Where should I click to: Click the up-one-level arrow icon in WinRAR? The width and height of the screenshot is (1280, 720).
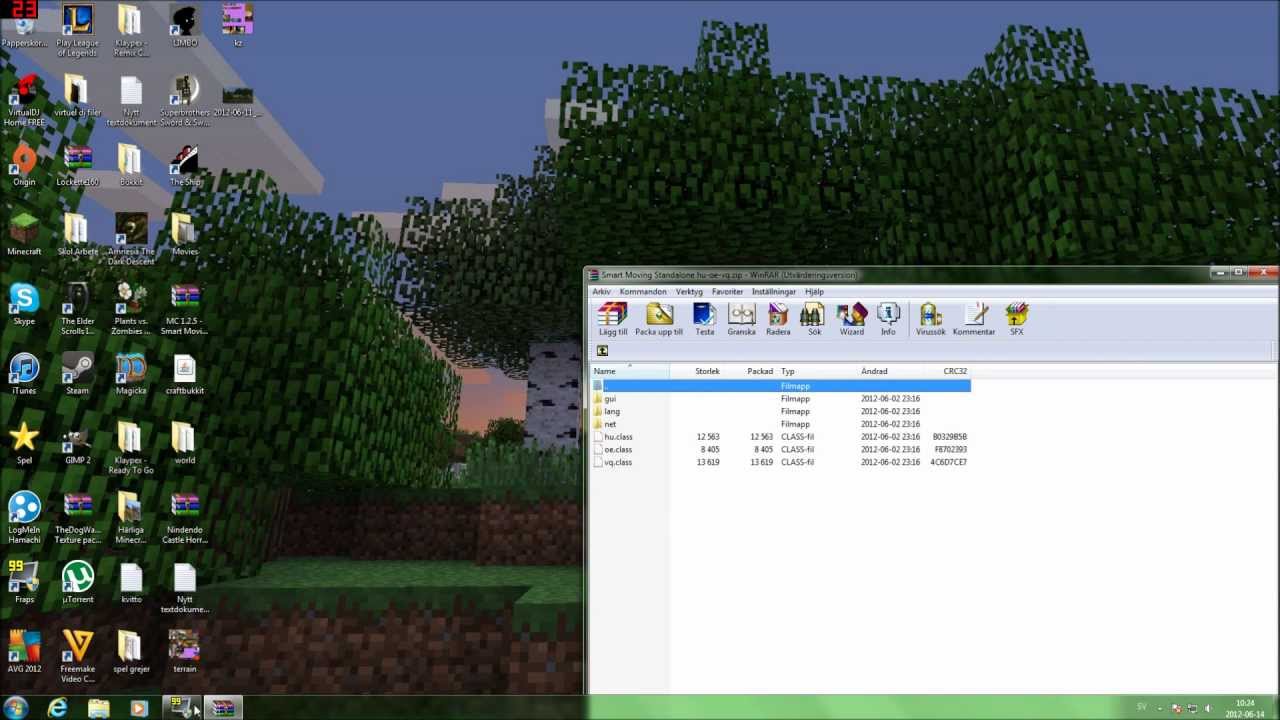[x=602, y=351]
